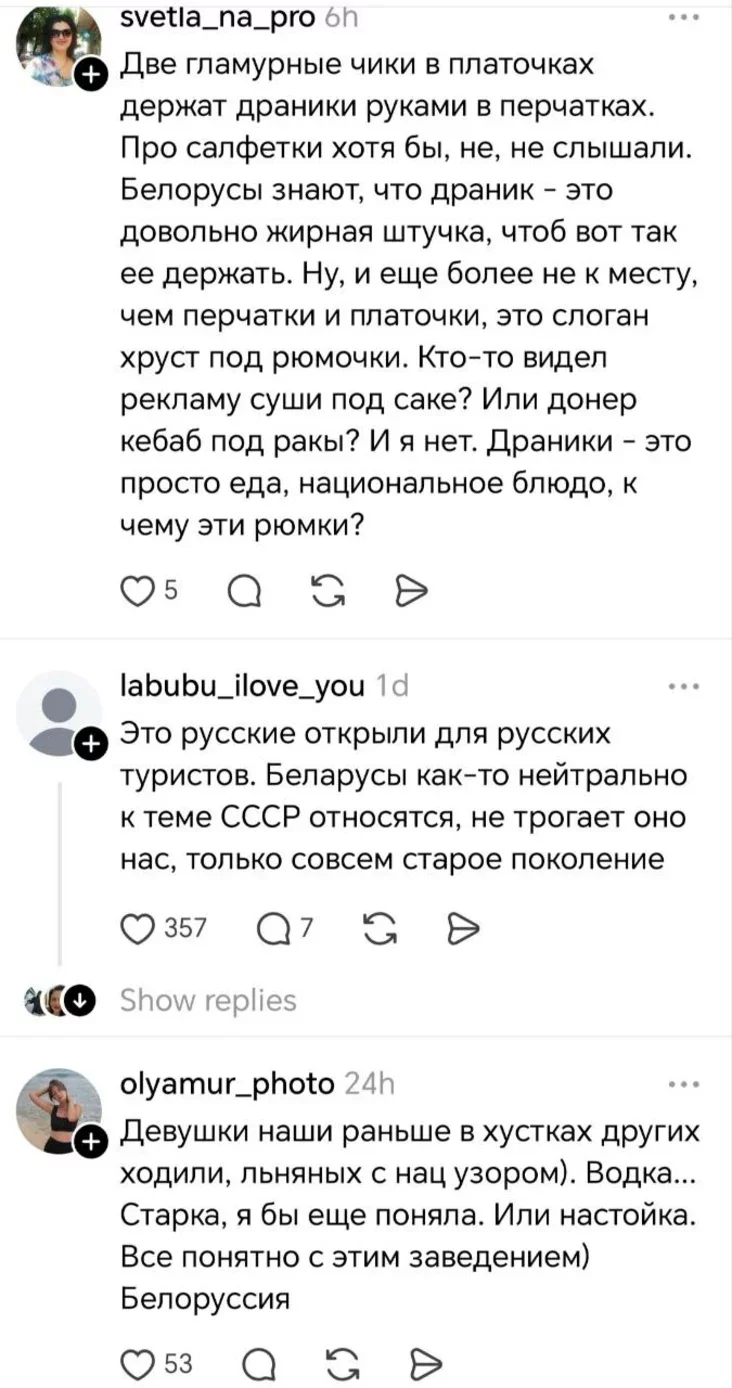Open olyamur_photo profile picture
The height and width of the screenshot is (1388, 732).
click(x=60, y=1107)
